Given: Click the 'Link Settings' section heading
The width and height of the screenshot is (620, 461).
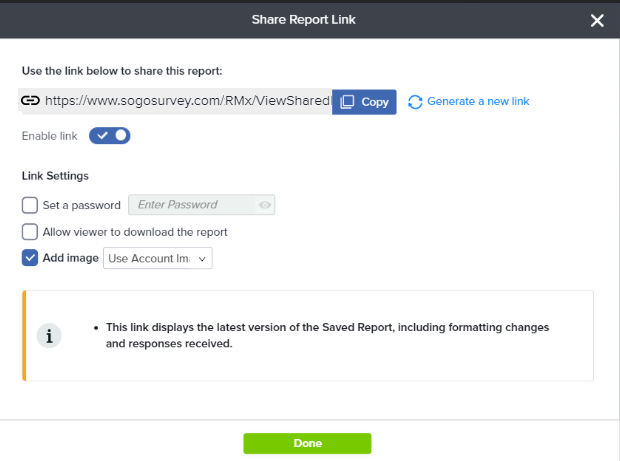Looking at the screenshot, I should 55,176.
